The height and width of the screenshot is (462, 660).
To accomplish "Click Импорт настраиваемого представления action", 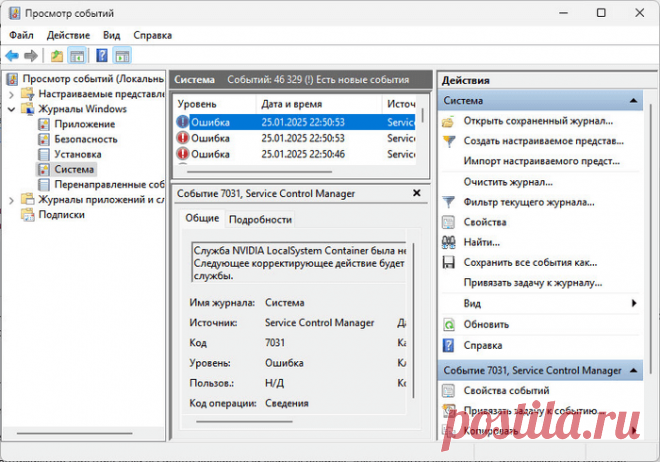I will tap(541, 161).
